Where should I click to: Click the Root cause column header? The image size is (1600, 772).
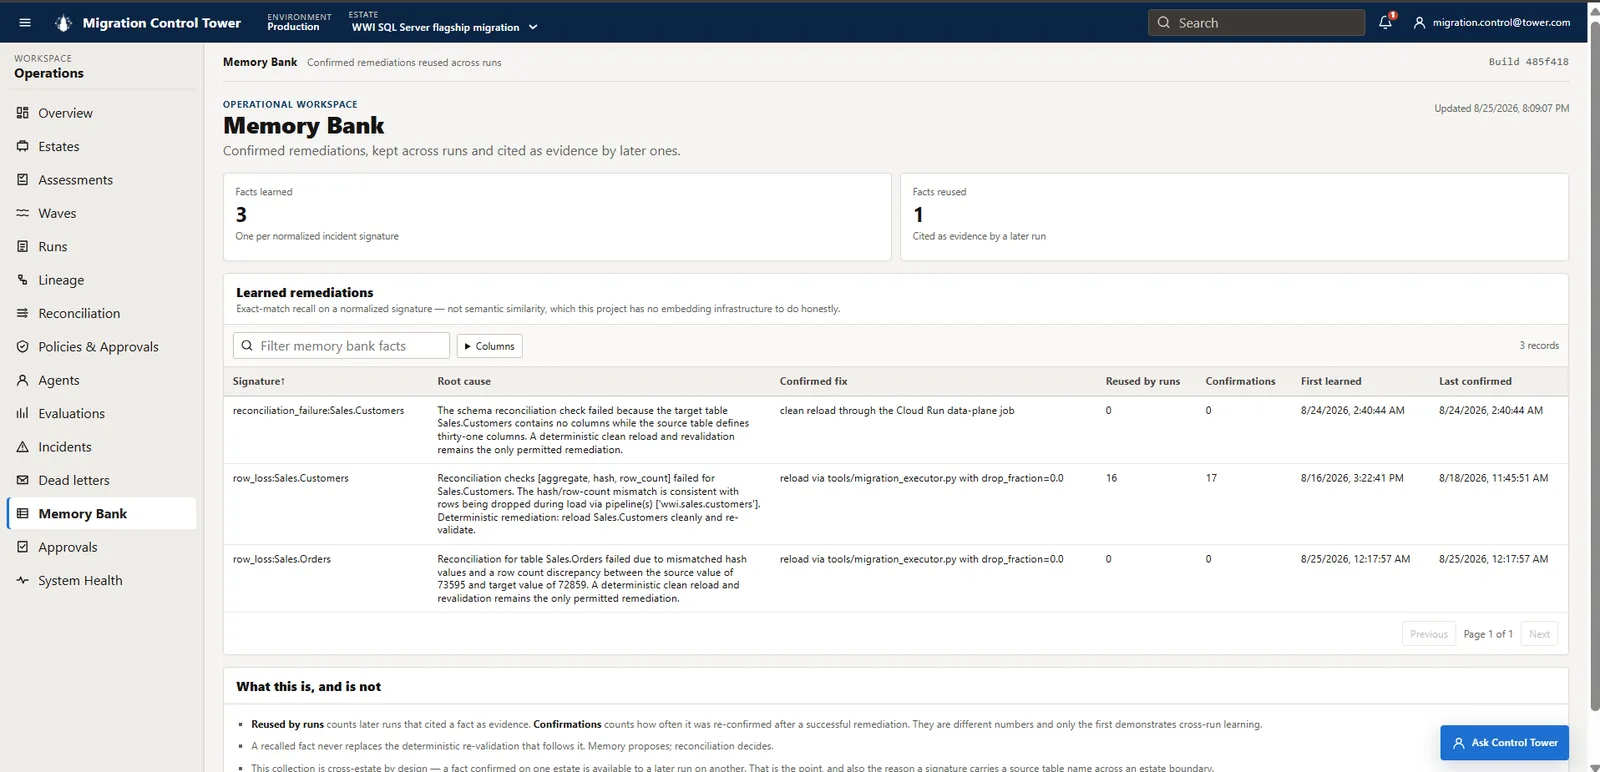tap(464, 381)
